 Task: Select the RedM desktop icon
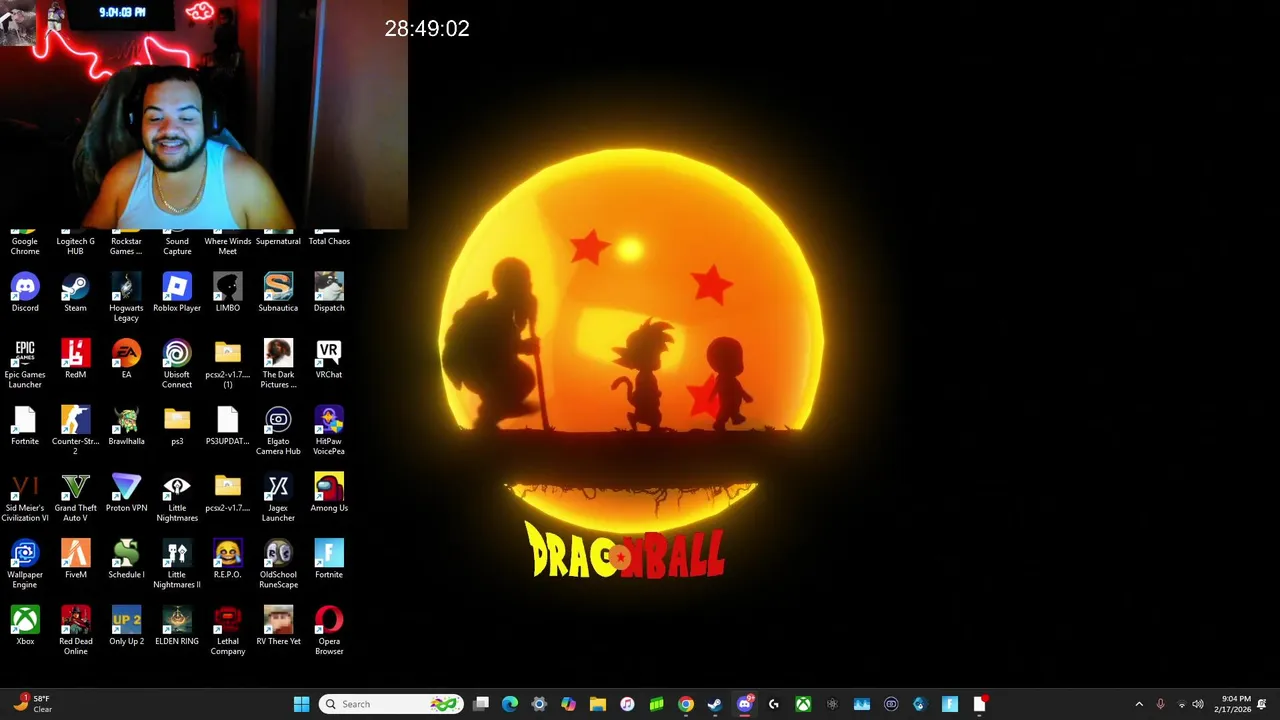[75, 360]
